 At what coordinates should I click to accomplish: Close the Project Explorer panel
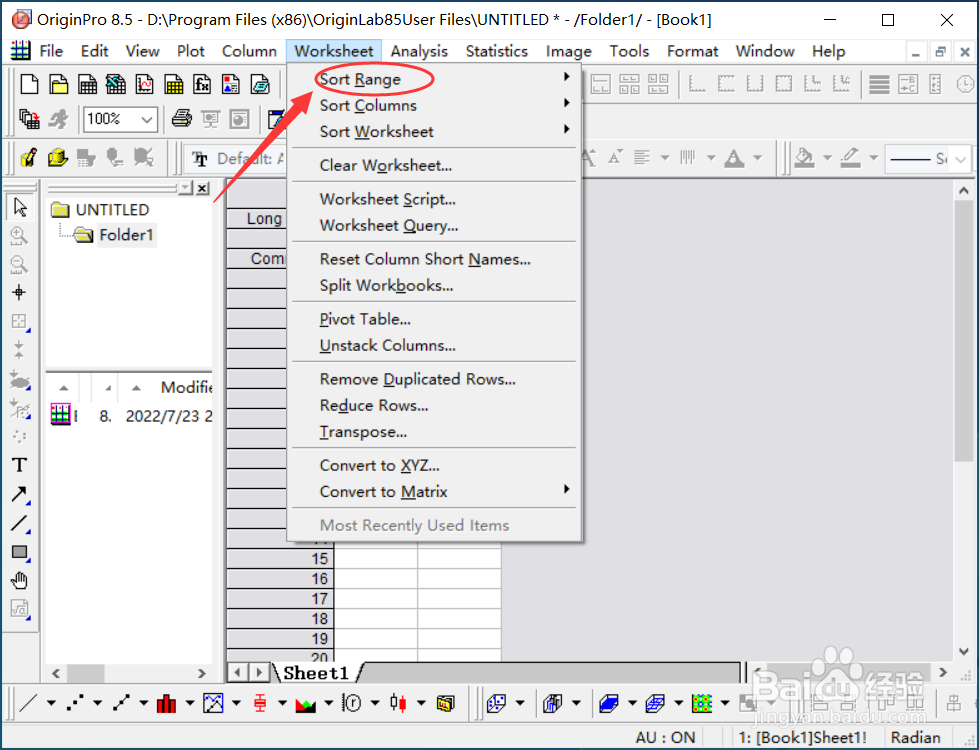202,188
